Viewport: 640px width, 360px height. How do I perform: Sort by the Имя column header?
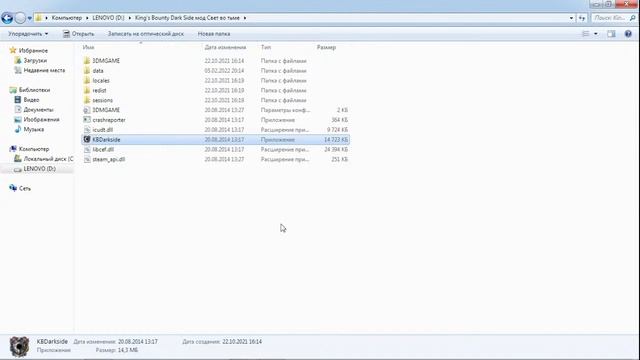(x=88, y=47)
